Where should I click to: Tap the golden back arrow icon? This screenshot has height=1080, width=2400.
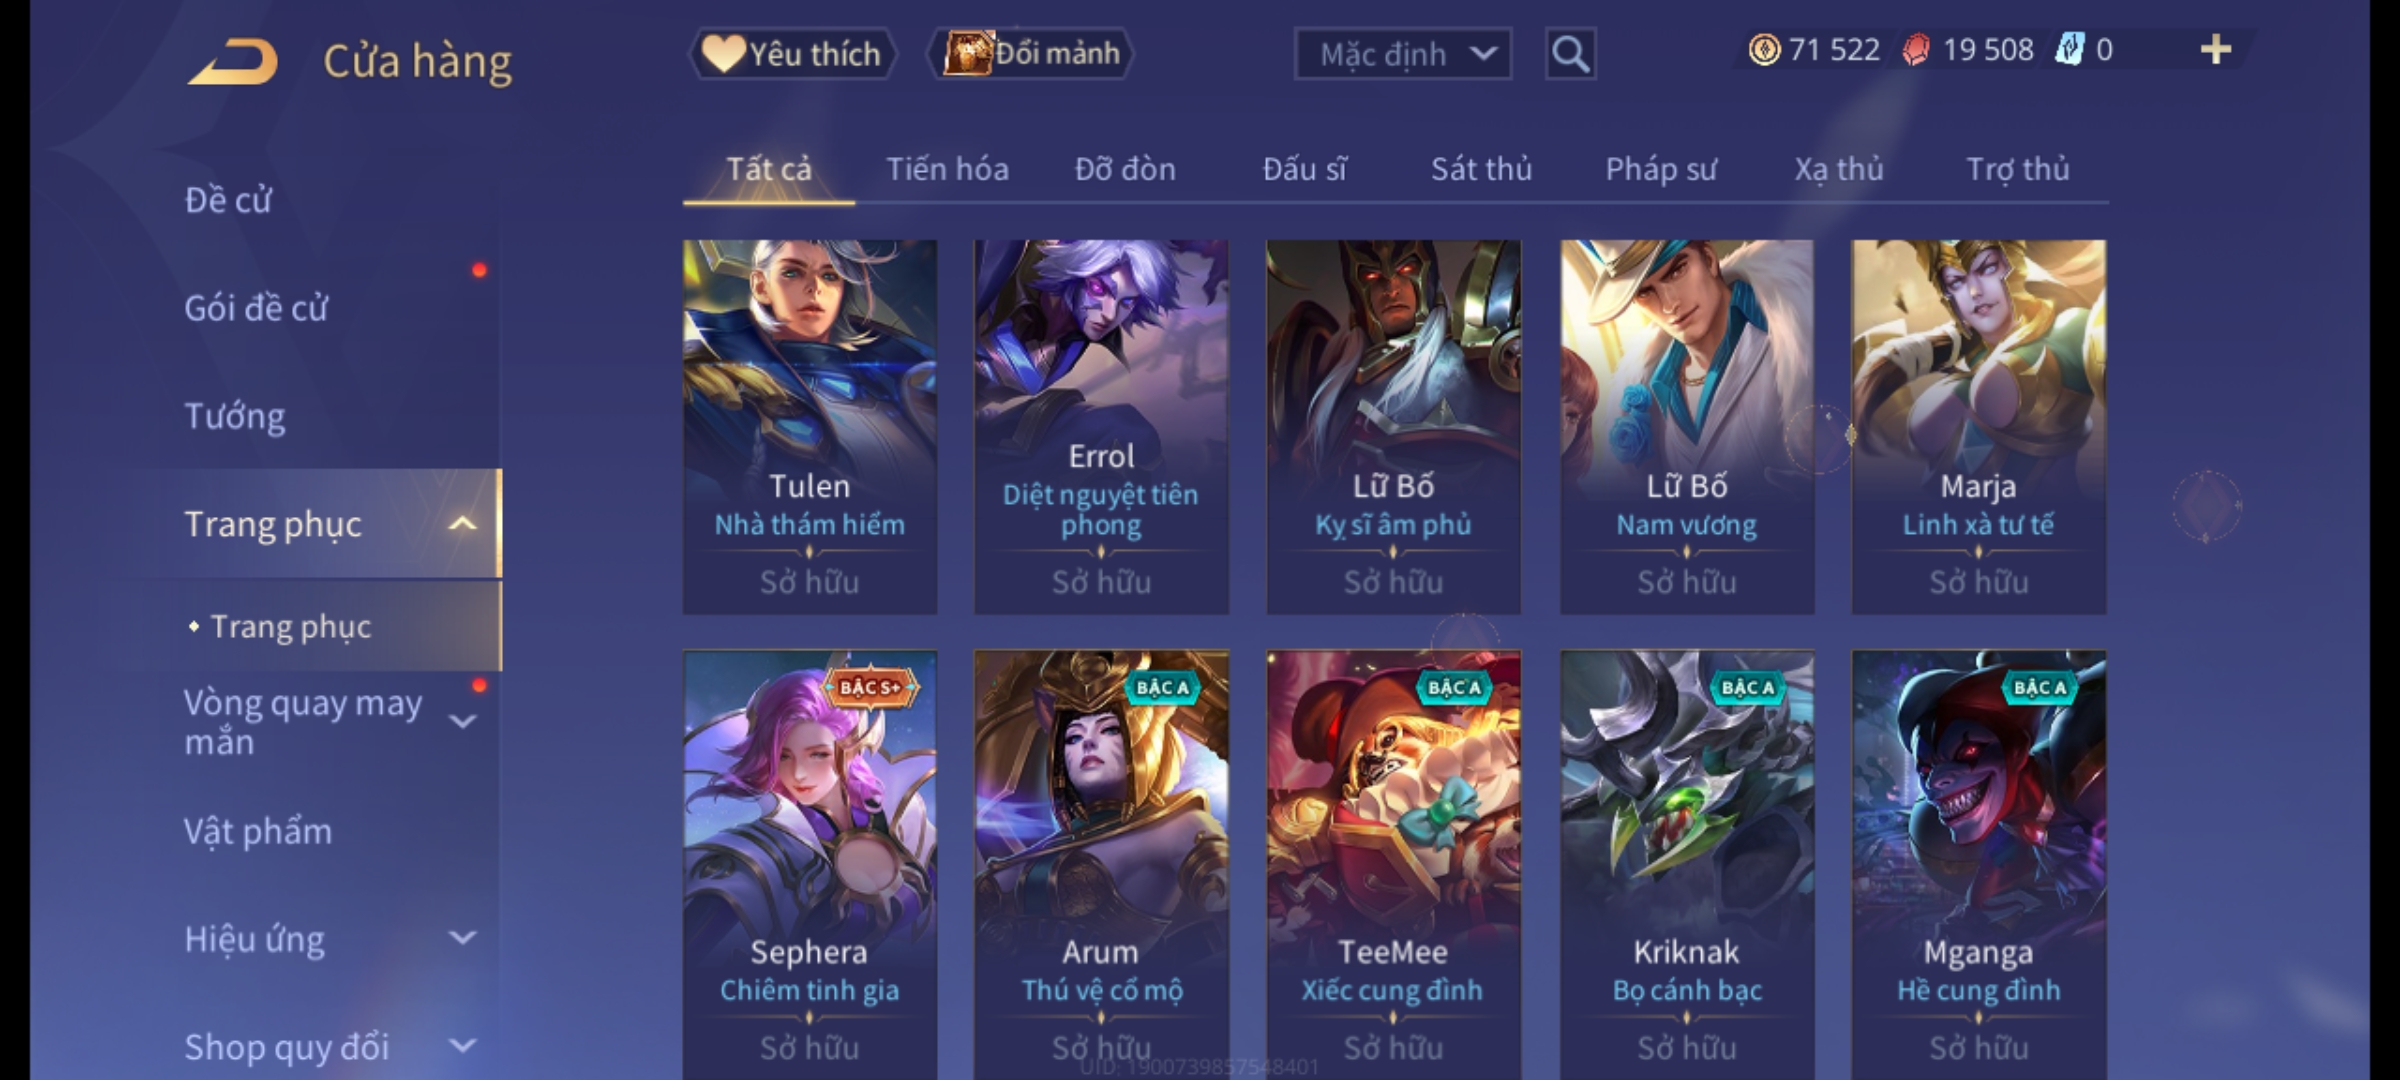pos(232,62)
